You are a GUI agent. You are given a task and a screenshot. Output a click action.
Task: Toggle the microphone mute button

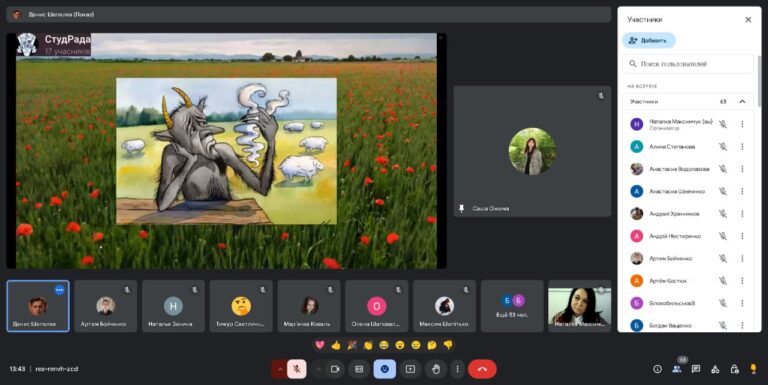coord(297,369)
